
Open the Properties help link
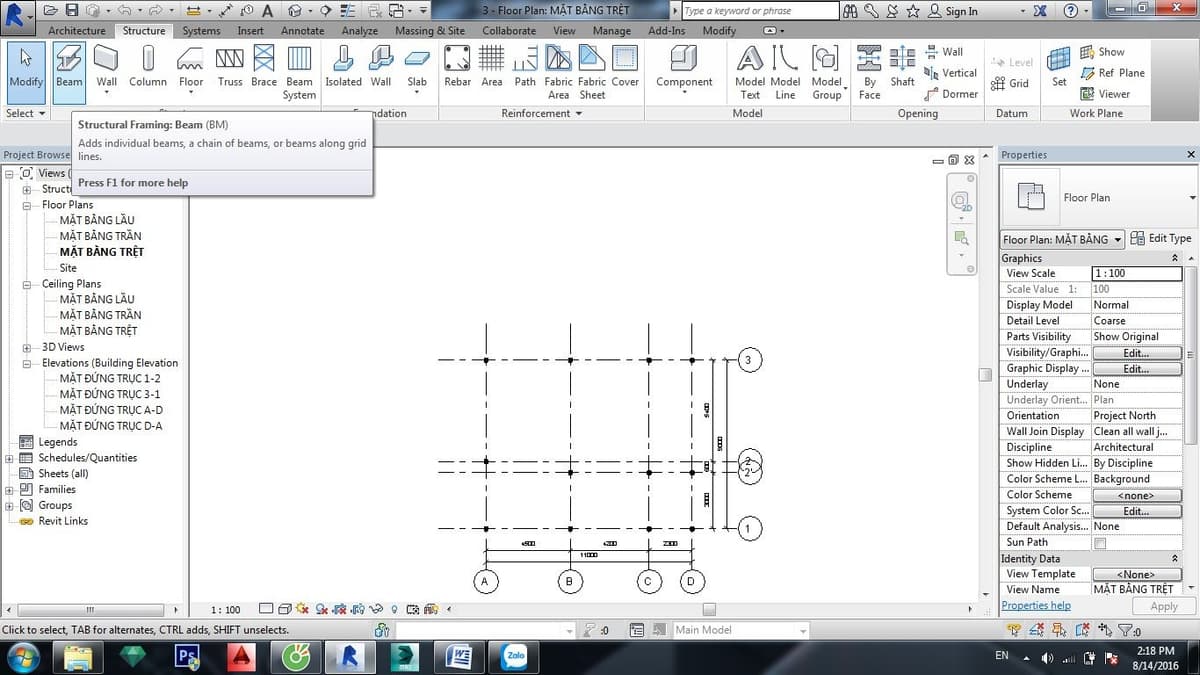pos(1035,606)
